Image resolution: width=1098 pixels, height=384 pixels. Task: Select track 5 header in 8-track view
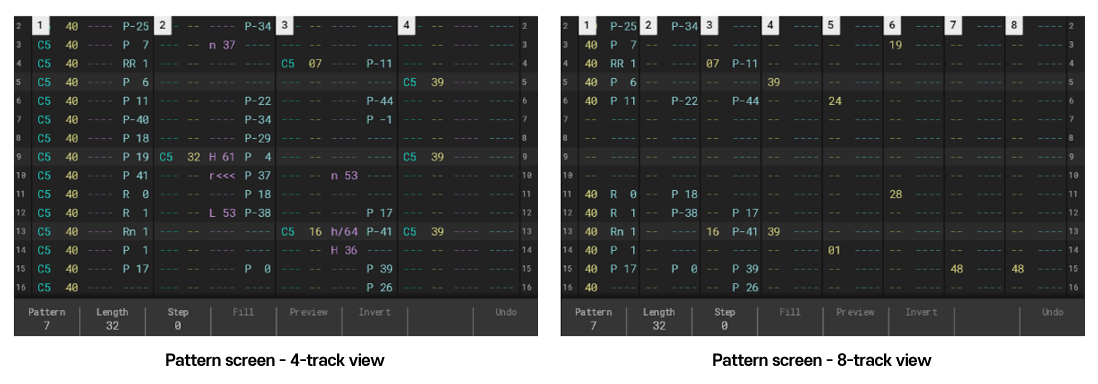pos(830,26)
